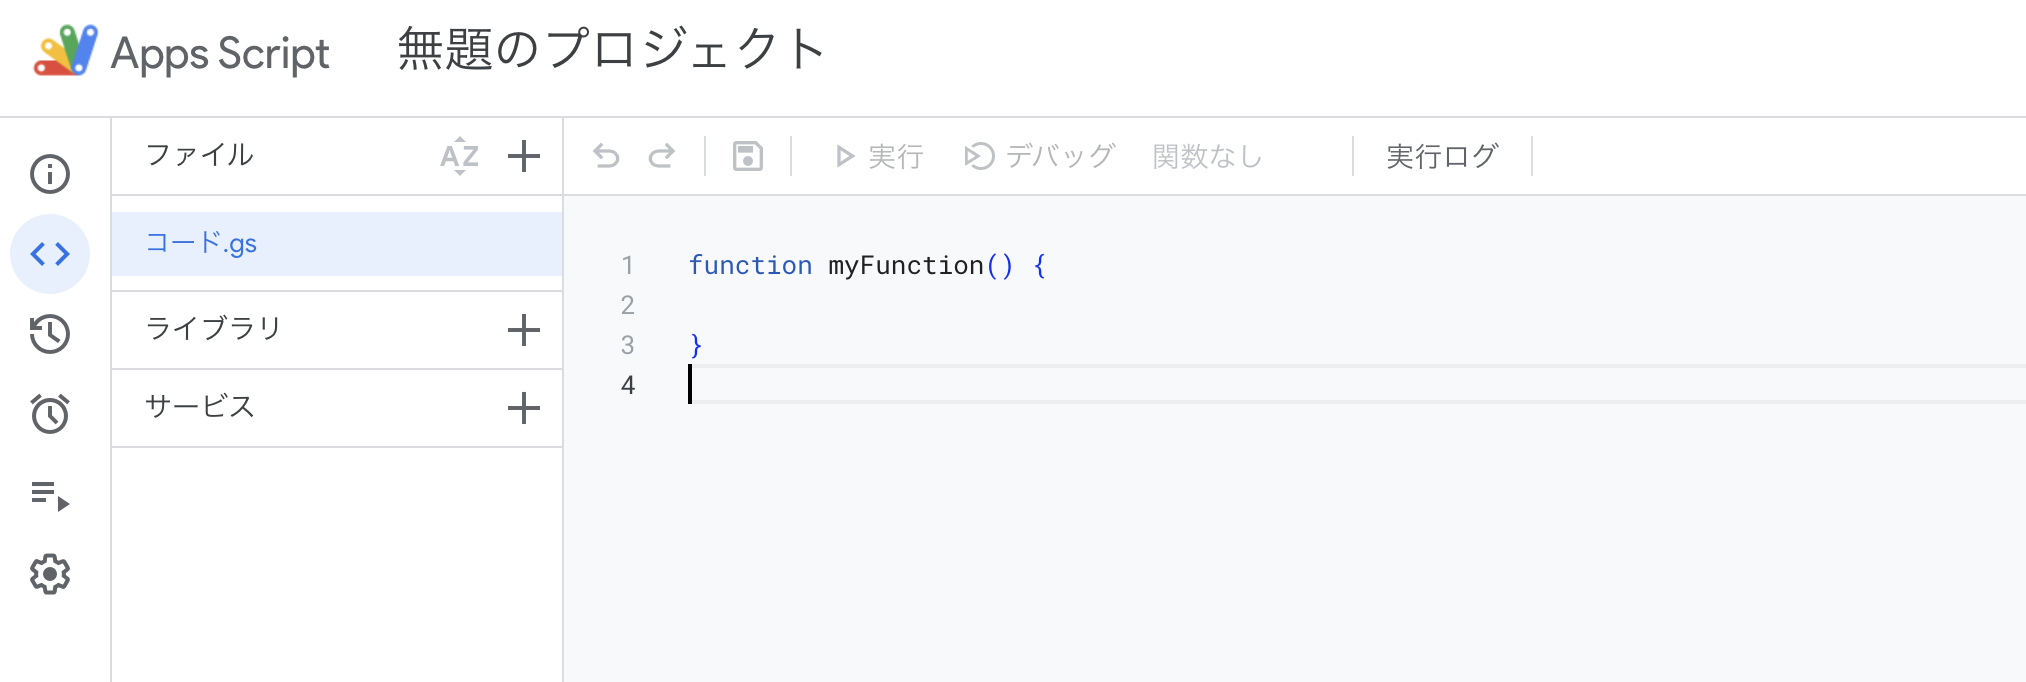2026x682 pixels.
Task: Open the project Overview info icon
Action: pyautogui.click(x=50, y=174)
